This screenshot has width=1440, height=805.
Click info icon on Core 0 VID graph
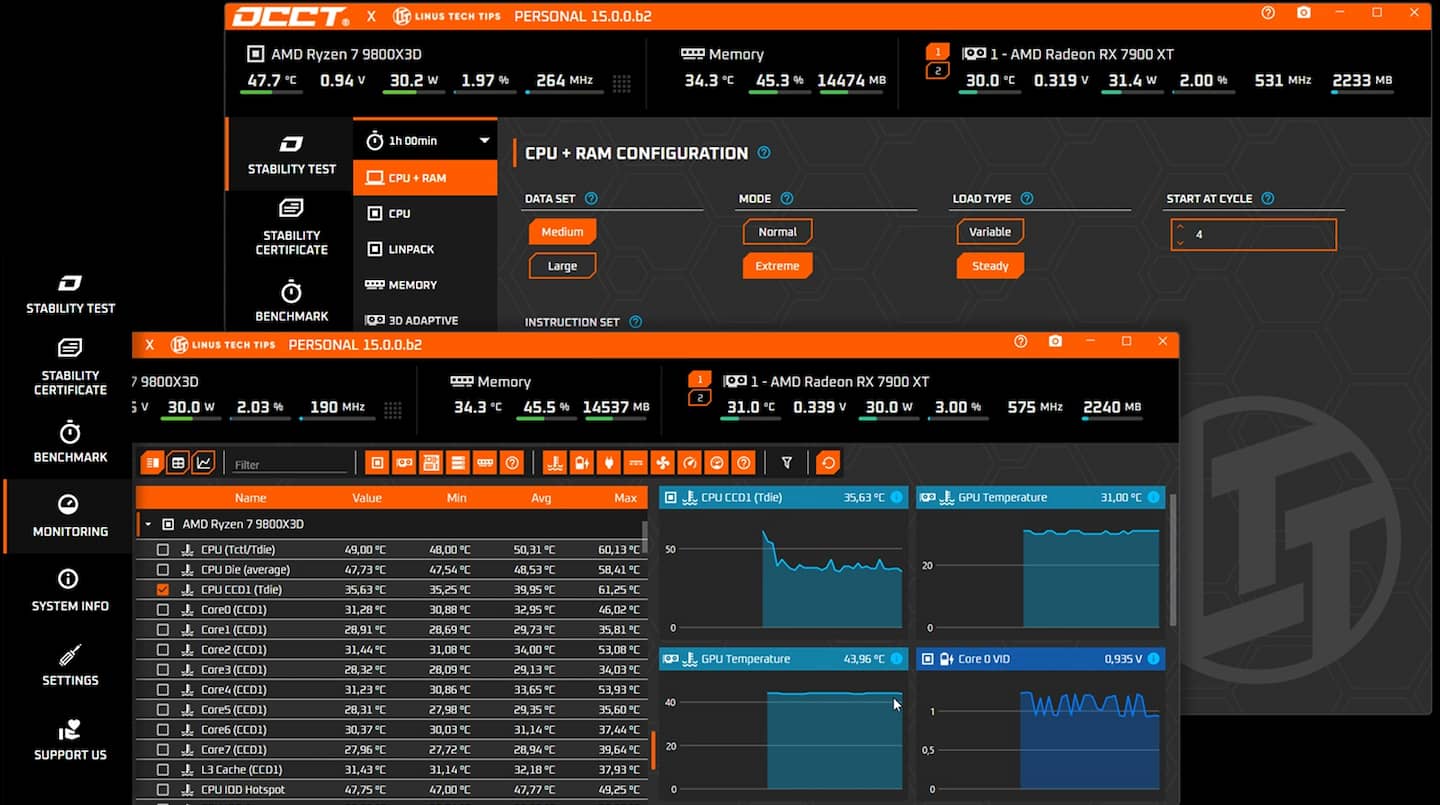click(x=1153, y=659)
